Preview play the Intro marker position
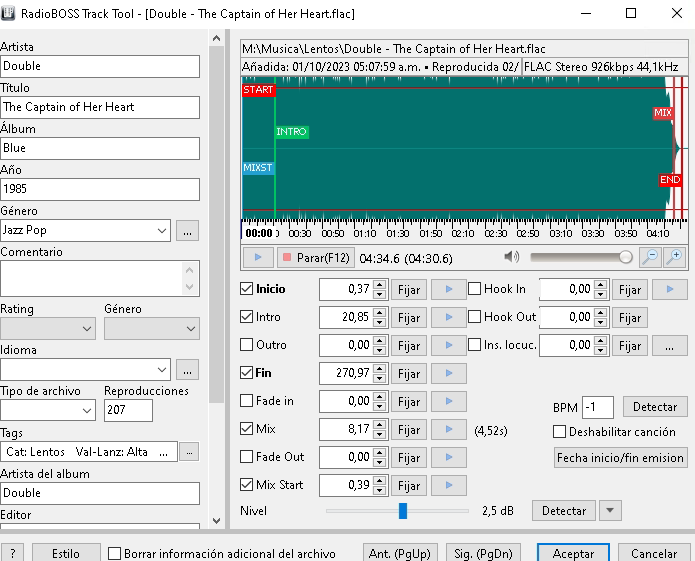The height and width of the screenshot is (561, 695). coord(448,317)
